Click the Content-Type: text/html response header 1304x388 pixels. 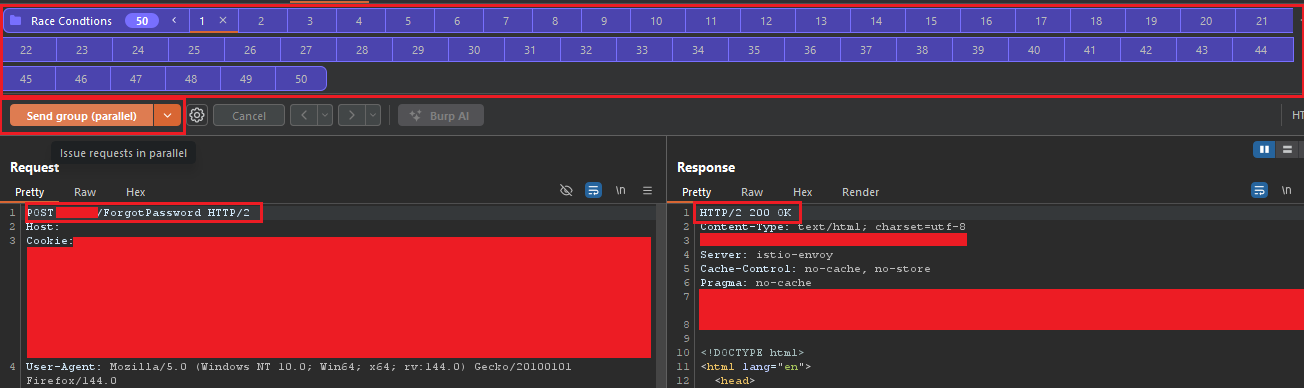[833, 227]
